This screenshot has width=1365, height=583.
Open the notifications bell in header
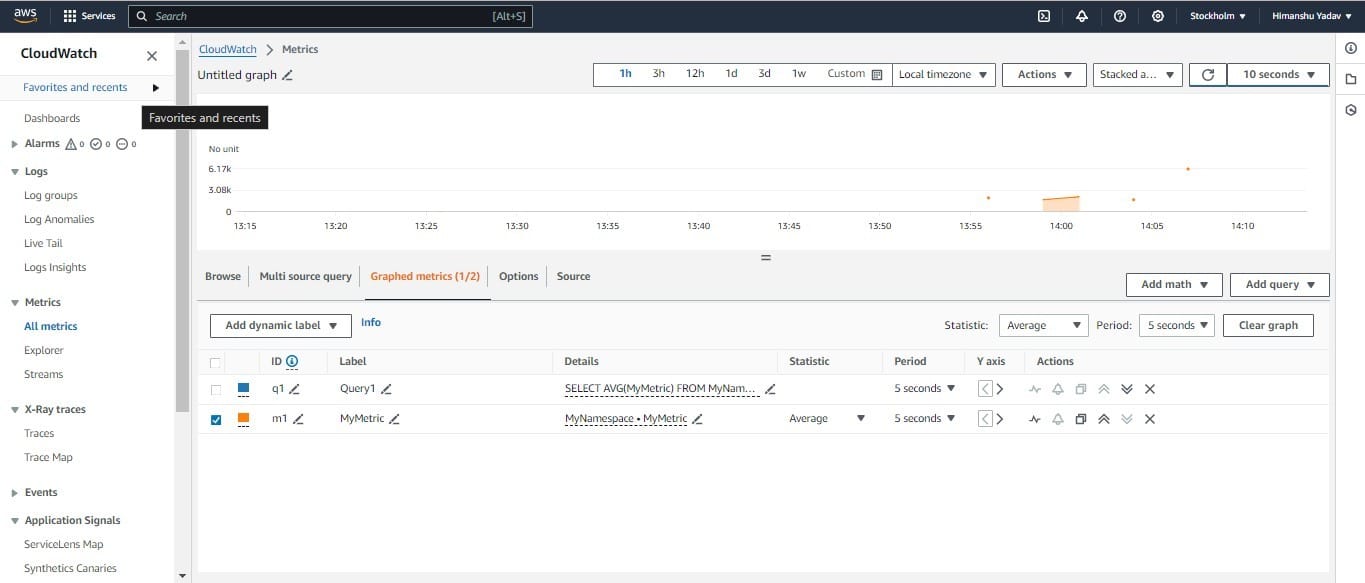[x=1081, y=16]
